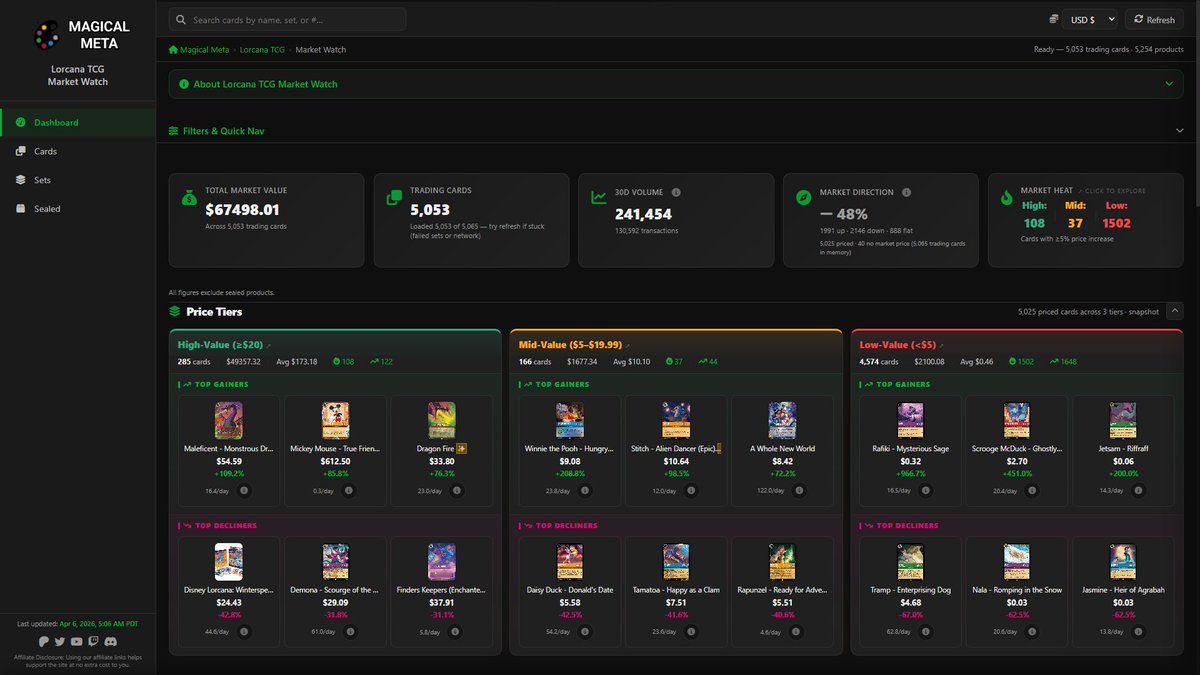Open info icon on Maleficent - Monstrous Dragon card
The height and width of the screenshot is (675, 1200).
click(246, 491)
